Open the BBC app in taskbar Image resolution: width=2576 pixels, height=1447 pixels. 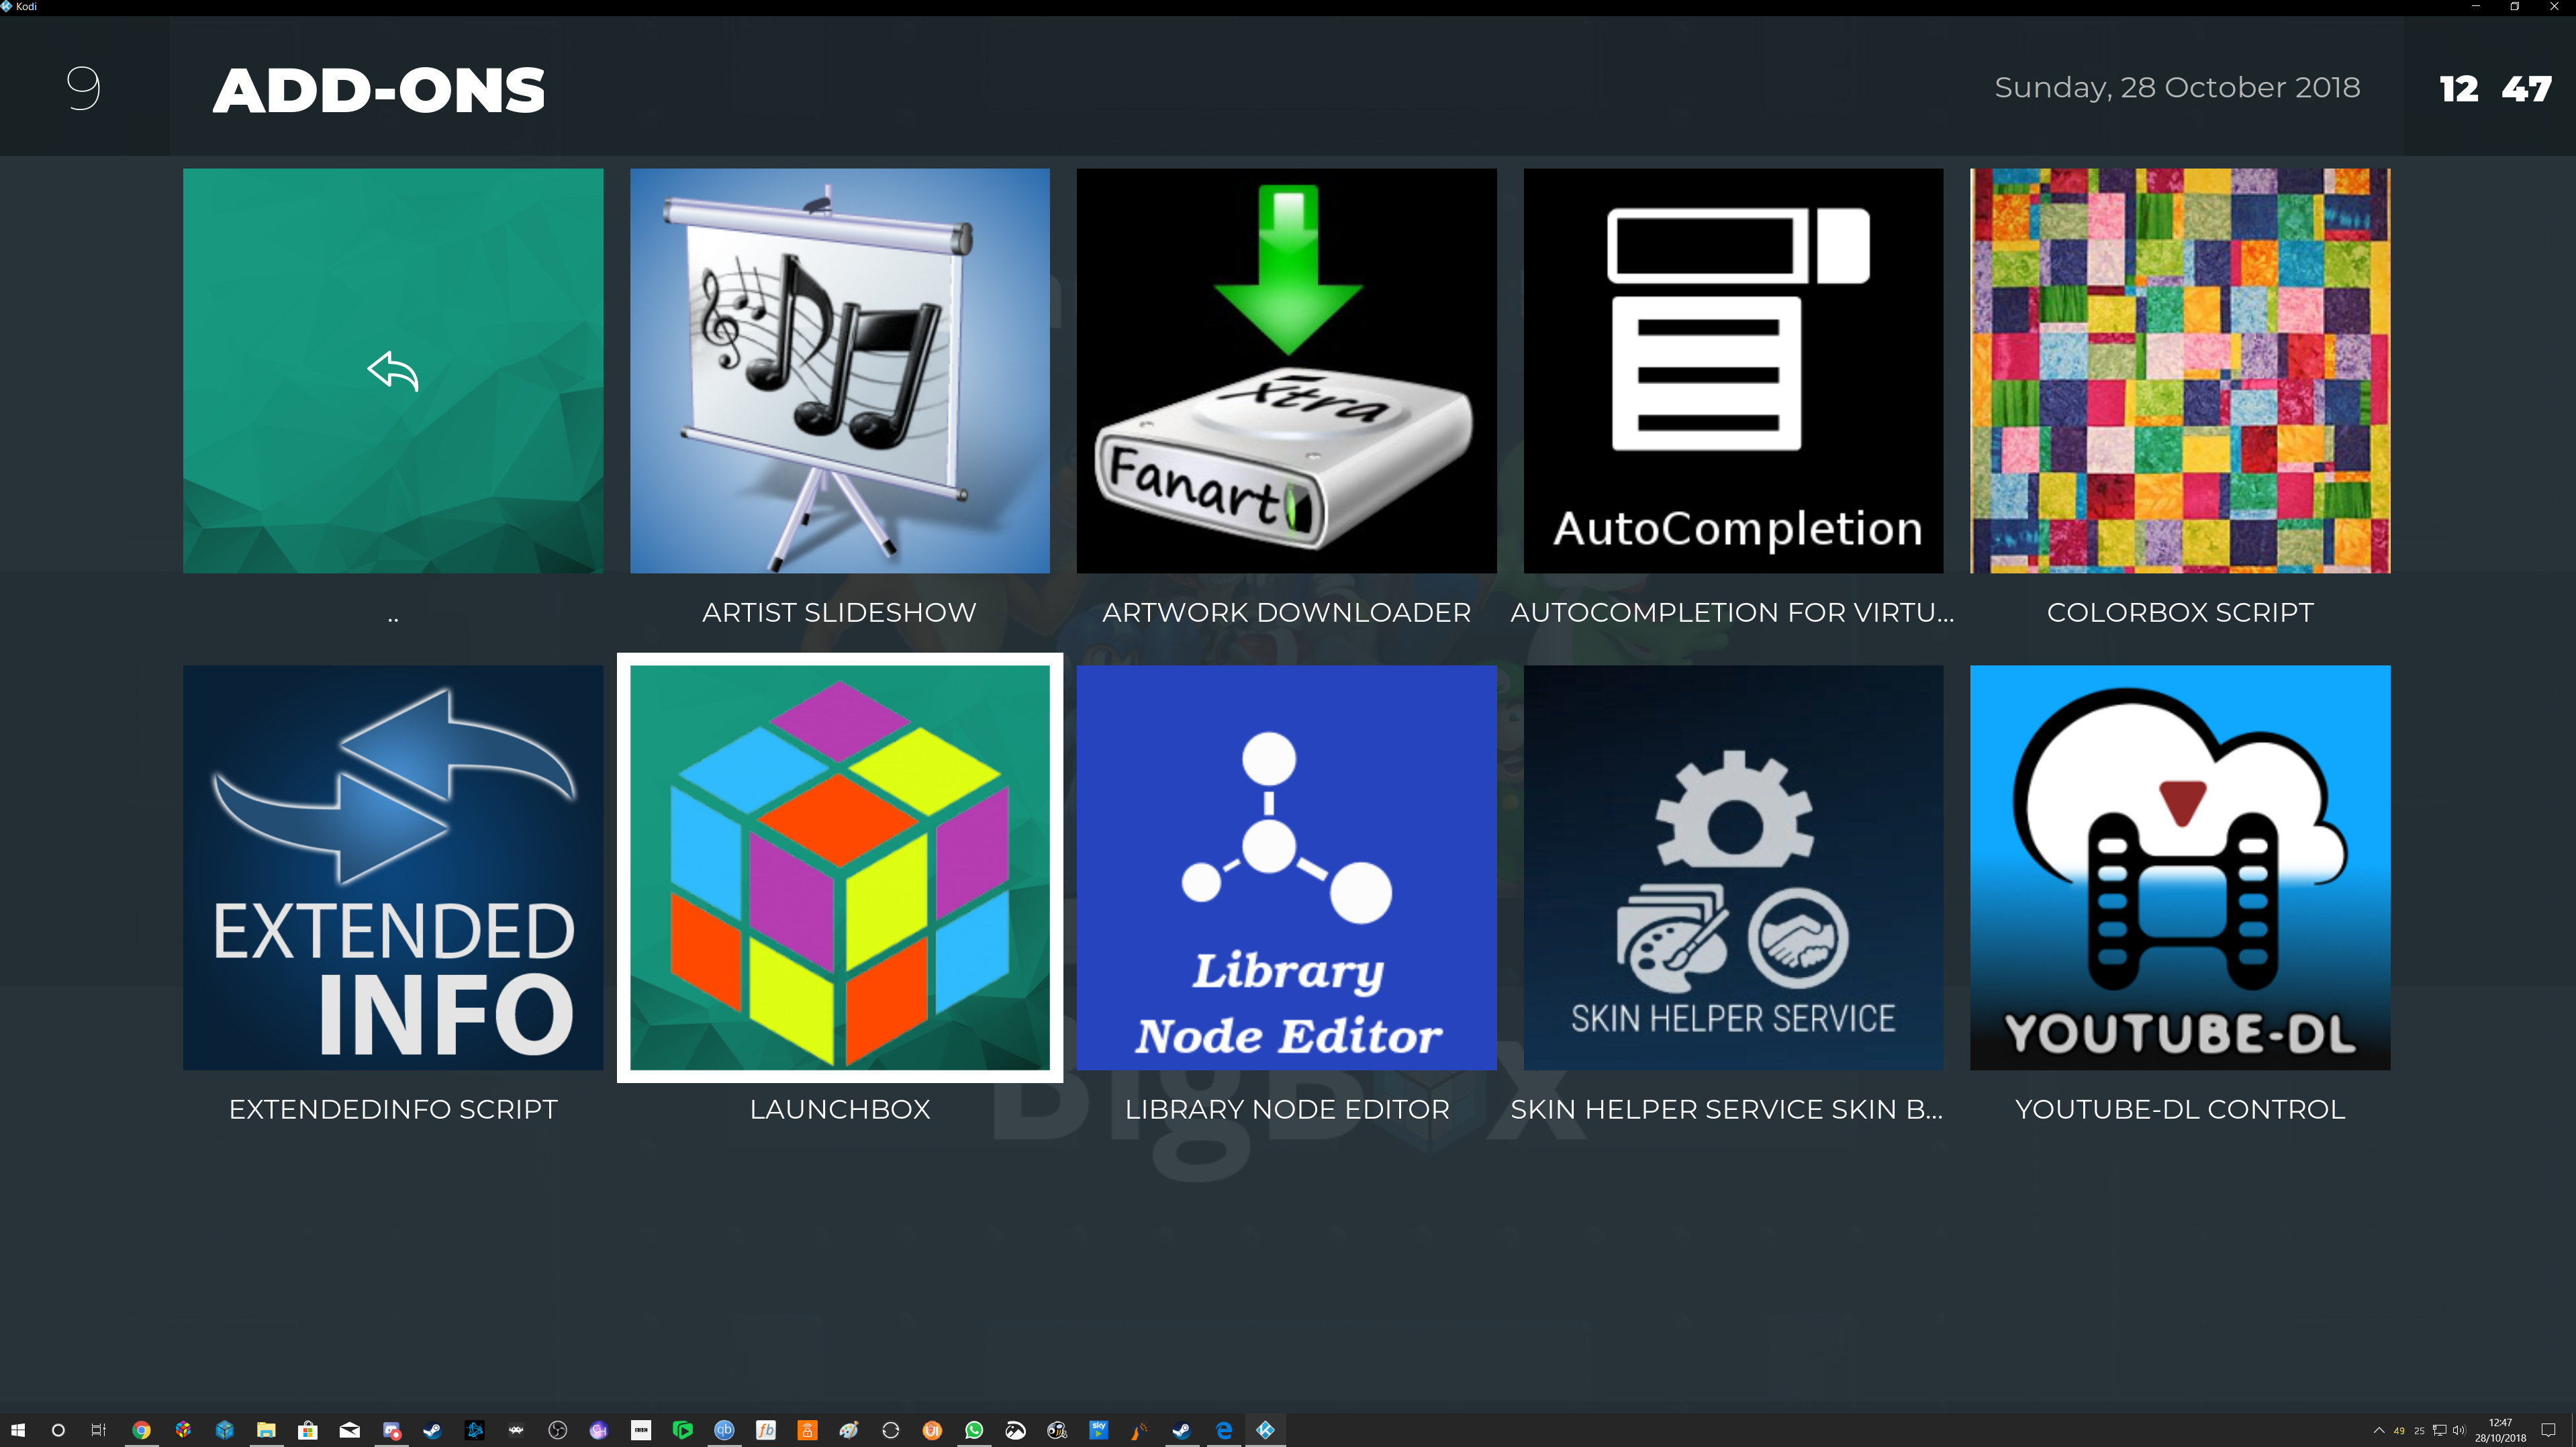coord(641,1430)
